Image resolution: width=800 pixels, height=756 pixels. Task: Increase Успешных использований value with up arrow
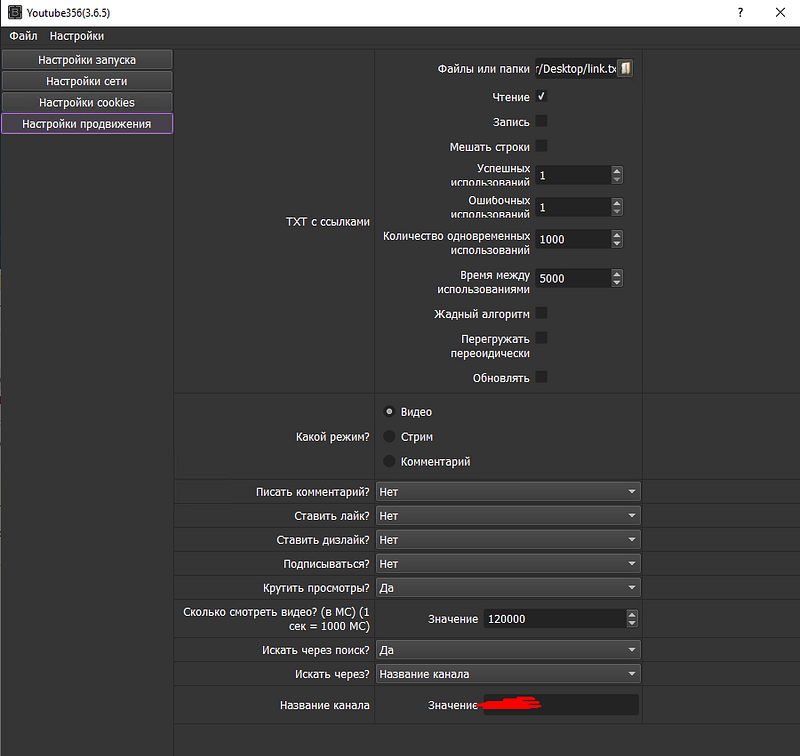click(x=617, y=171)
